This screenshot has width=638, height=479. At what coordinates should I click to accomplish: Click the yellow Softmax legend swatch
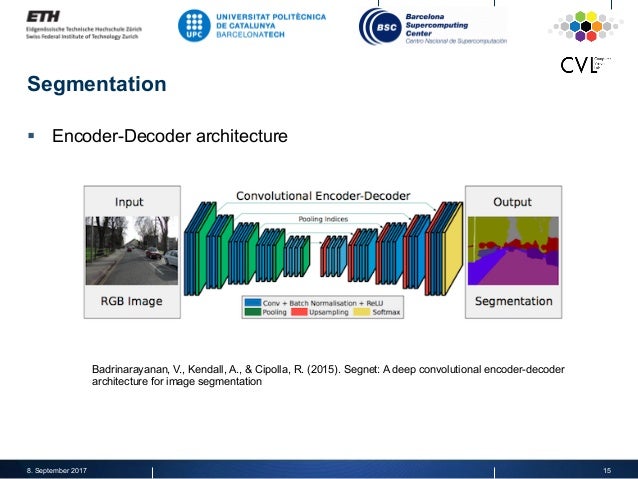[x=362, y=312]
